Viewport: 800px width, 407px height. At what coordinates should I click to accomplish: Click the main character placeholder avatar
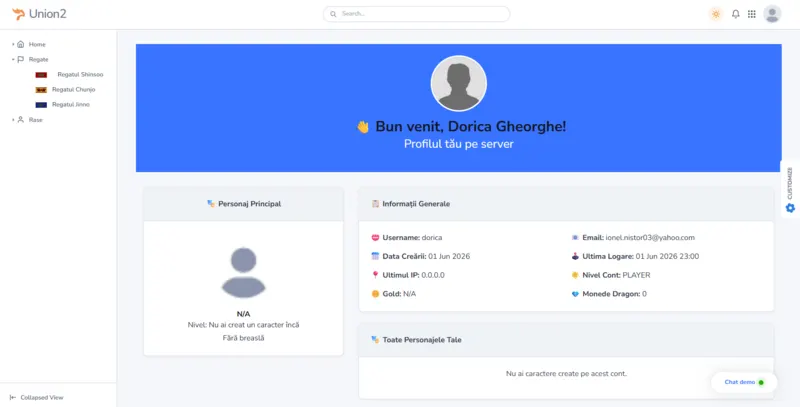click(x=243, y=273)
